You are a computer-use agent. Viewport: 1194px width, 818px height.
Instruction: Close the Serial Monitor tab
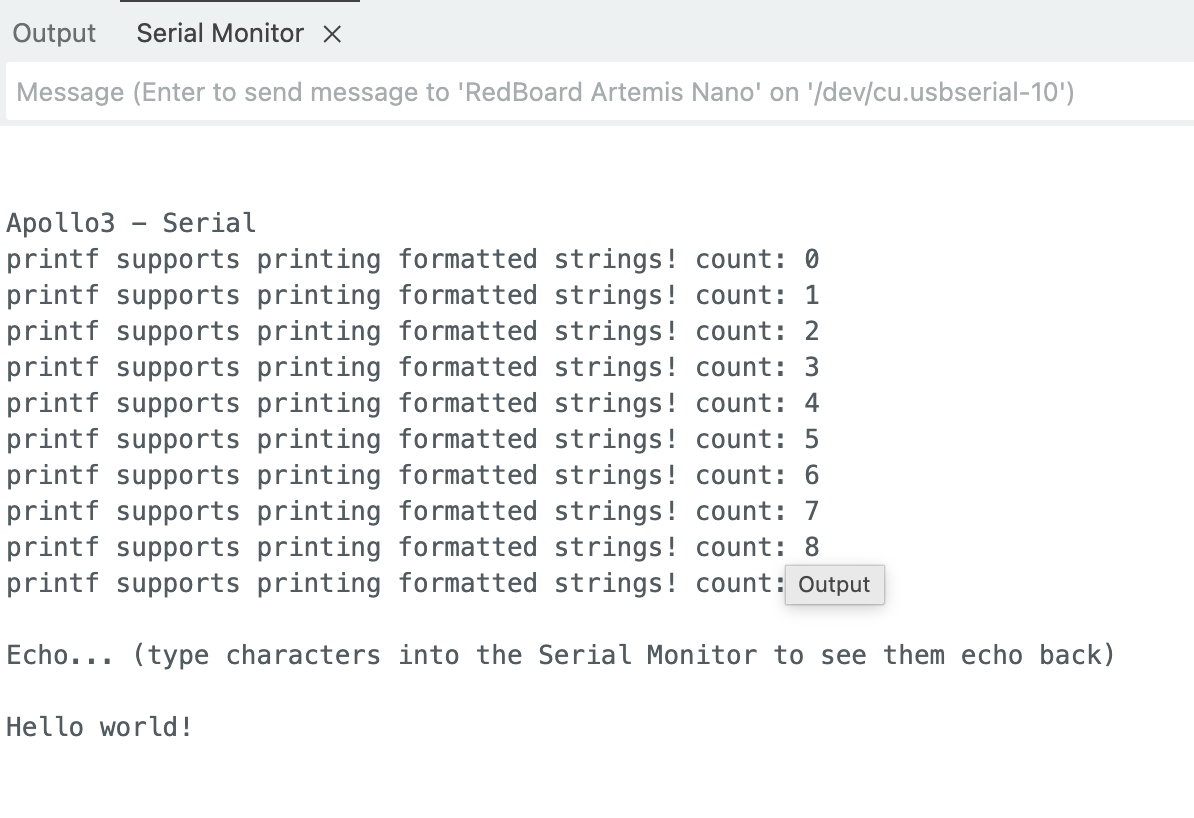(334, 33)
